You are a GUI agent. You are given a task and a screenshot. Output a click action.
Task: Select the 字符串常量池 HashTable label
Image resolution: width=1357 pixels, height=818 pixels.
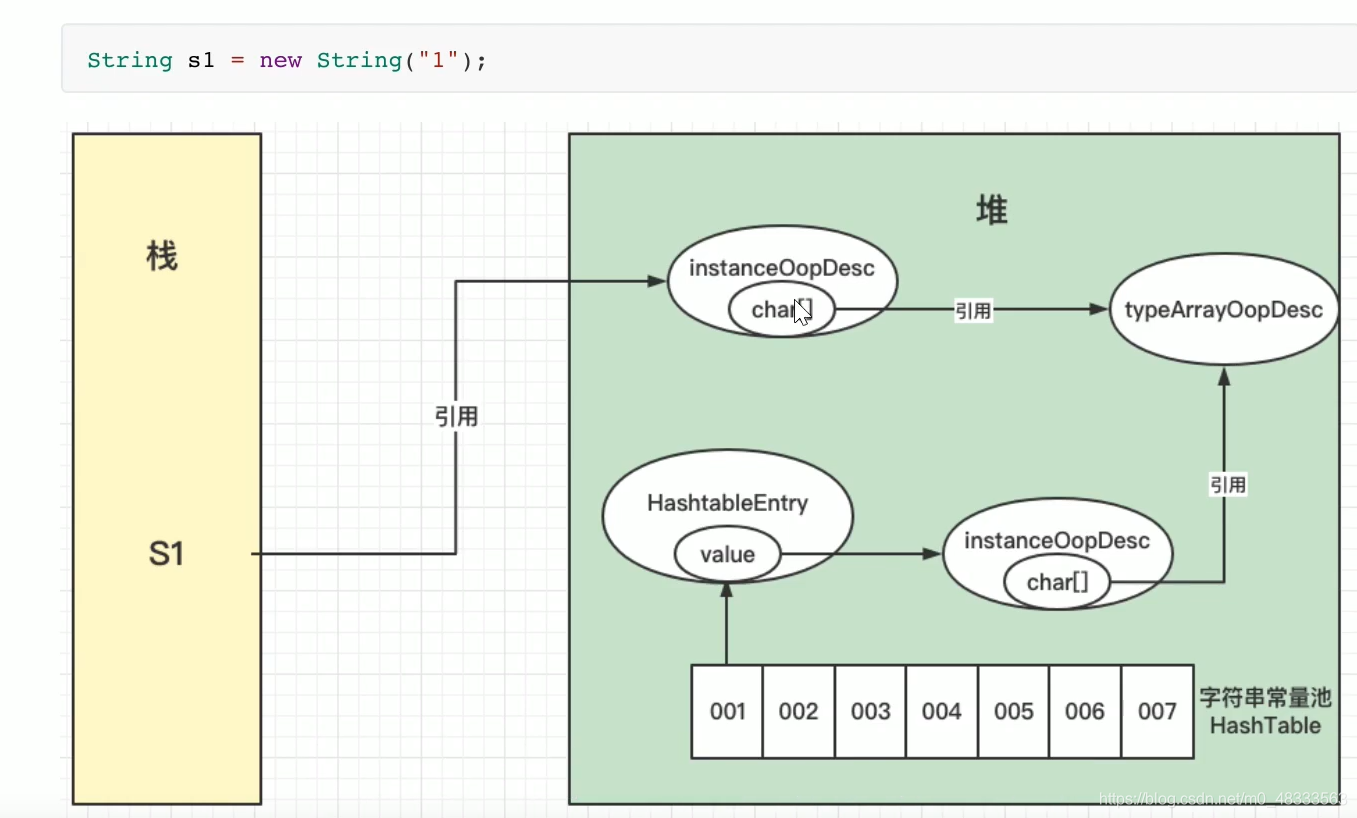coord(1265,711)
